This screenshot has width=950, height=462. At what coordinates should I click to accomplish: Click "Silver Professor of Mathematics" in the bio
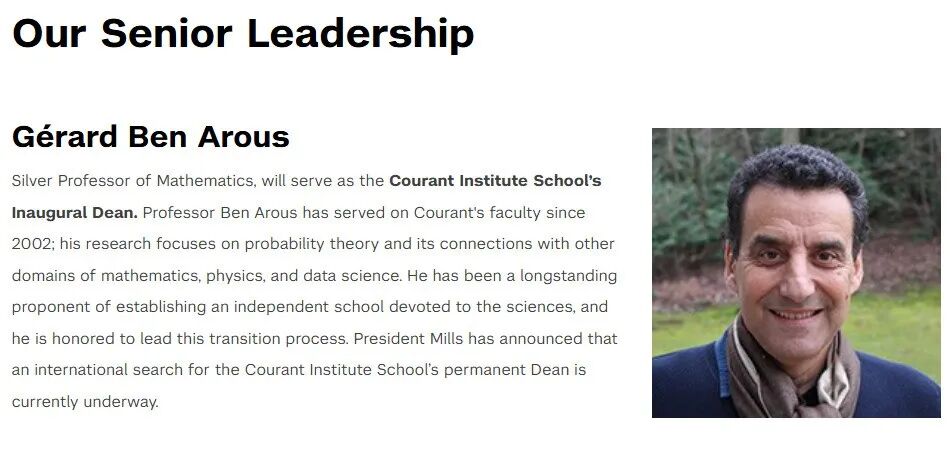coord(132,181)
